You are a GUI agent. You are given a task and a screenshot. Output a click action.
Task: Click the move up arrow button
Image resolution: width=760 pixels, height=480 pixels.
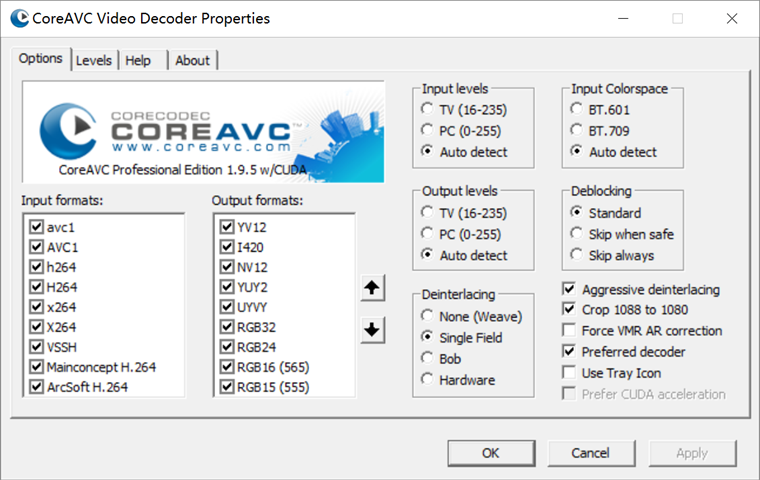click(x=372, y=288)
